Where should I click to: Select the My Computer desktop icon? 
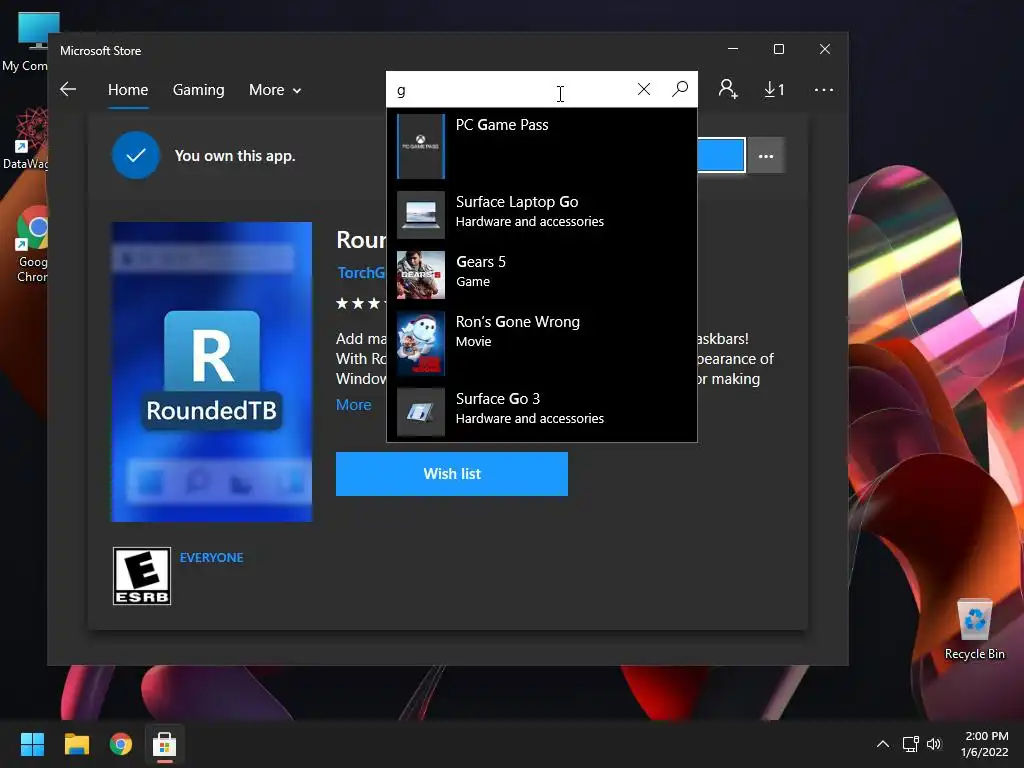pyautogui.click(x=29, y=42)
